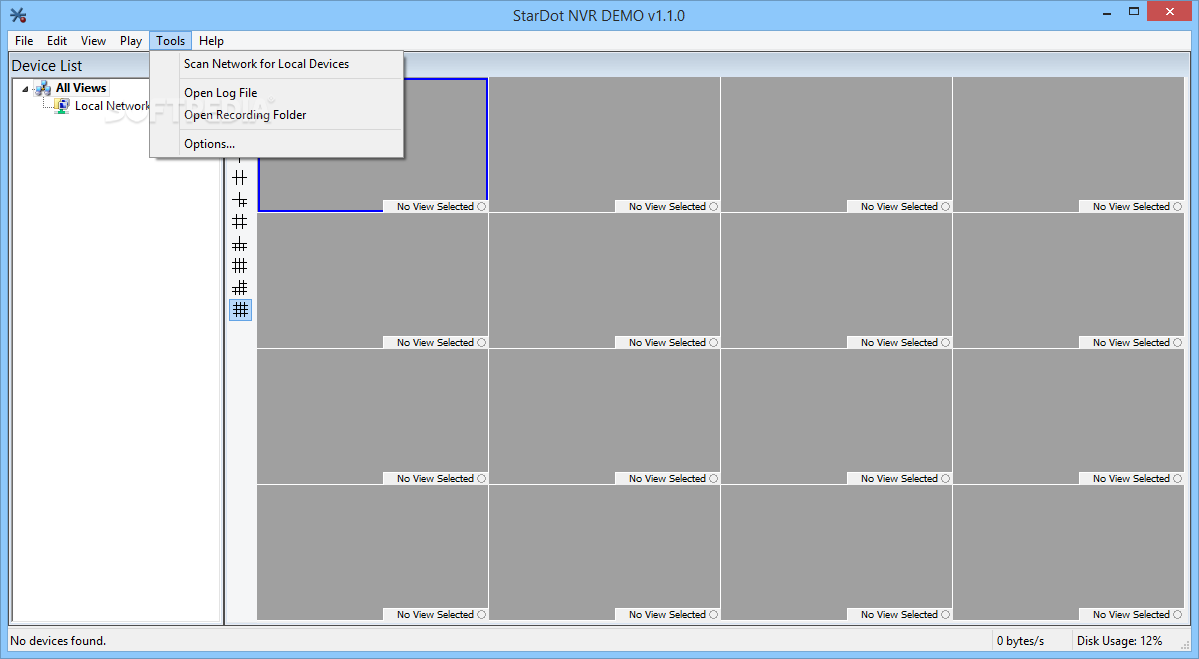Select the top-right corner view pane
The width and height of the screenshot is (1199, 659).
pyautogui.click(x=1068, y=144)
